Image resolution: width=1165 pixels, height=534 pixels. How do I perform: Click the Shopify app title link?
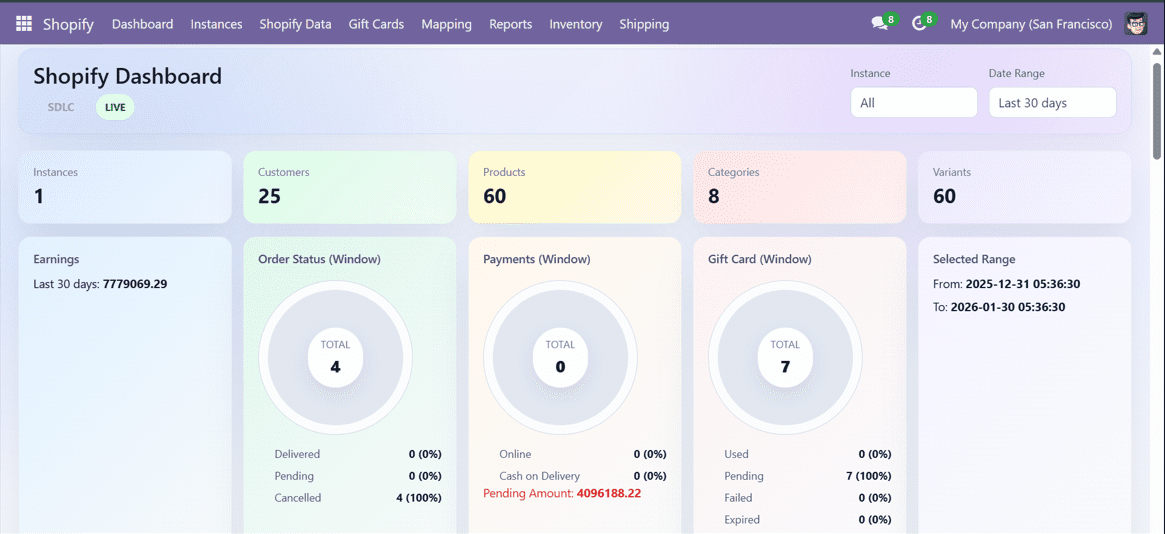[x=68, y=24]
